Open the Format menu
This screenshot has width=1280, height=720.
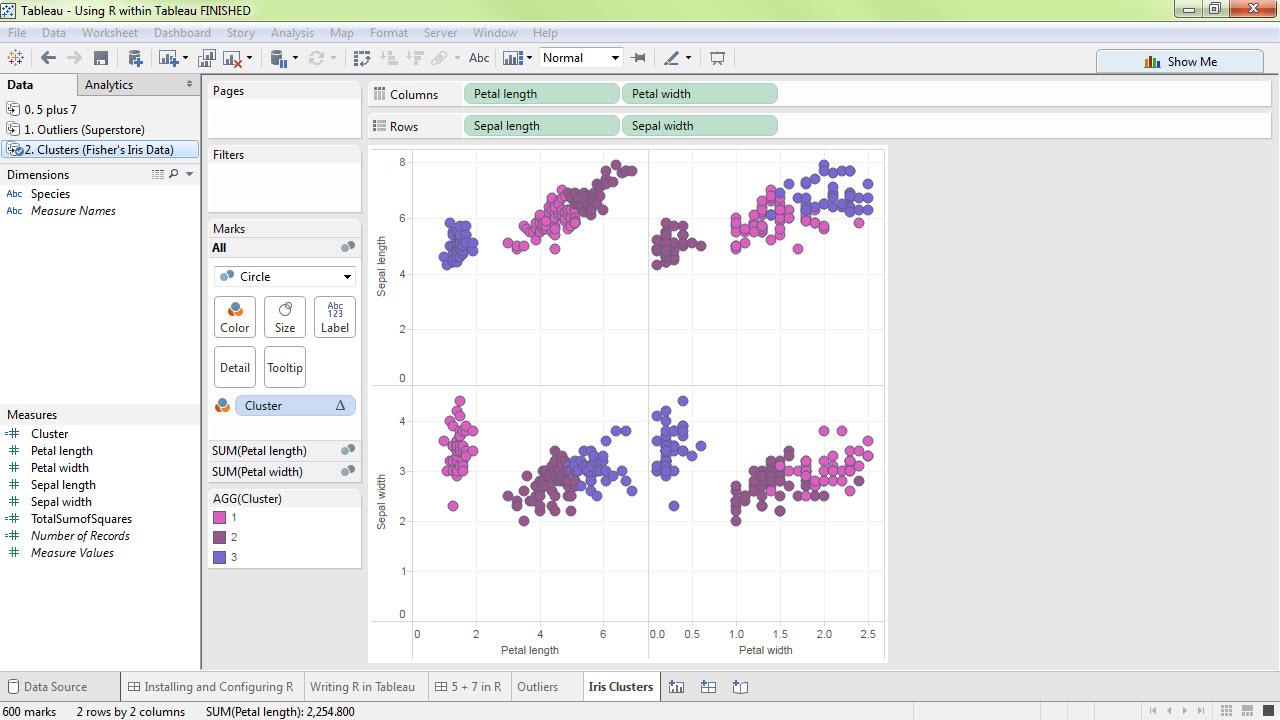pos(389,33)
